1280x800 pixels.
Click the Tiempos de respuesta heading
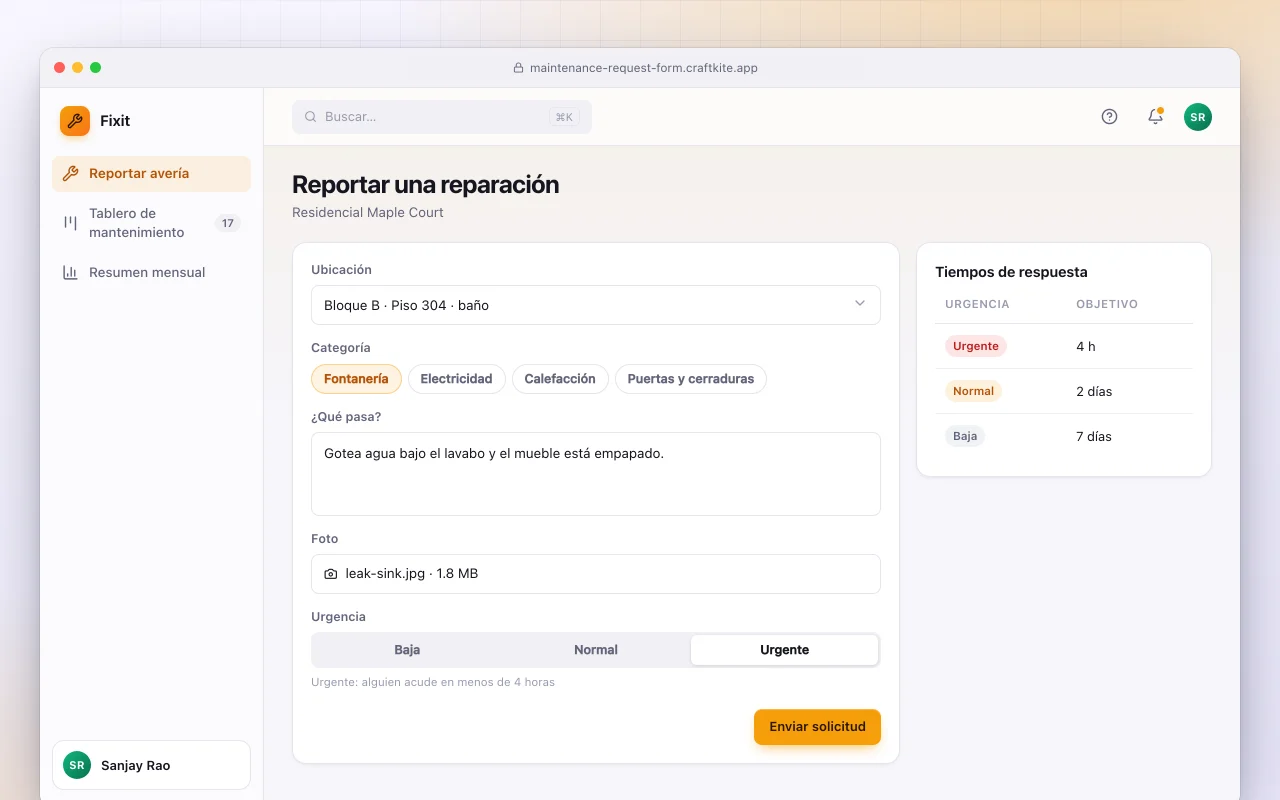pos(1011,272)
